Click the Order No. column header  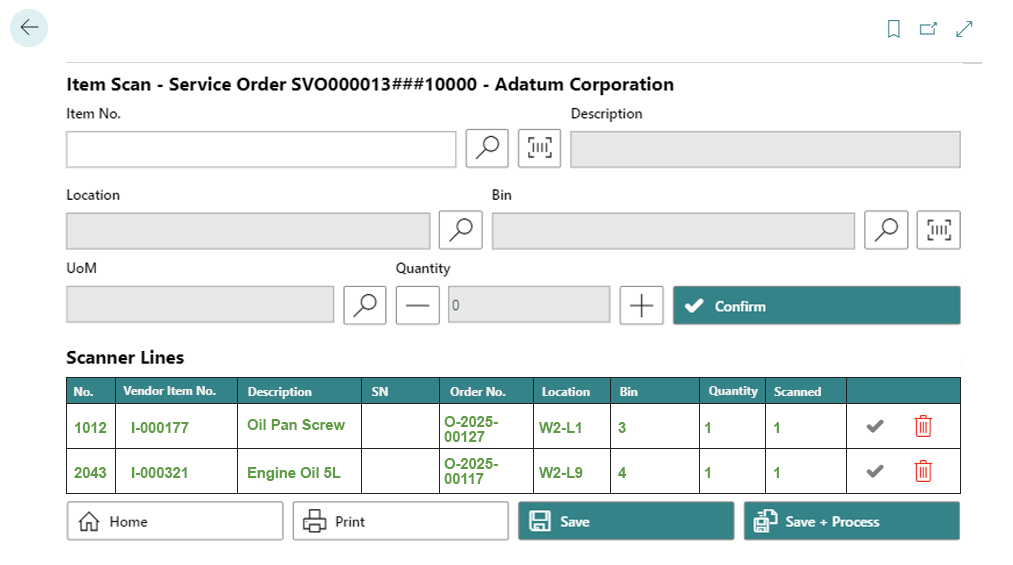pos(478,391)
